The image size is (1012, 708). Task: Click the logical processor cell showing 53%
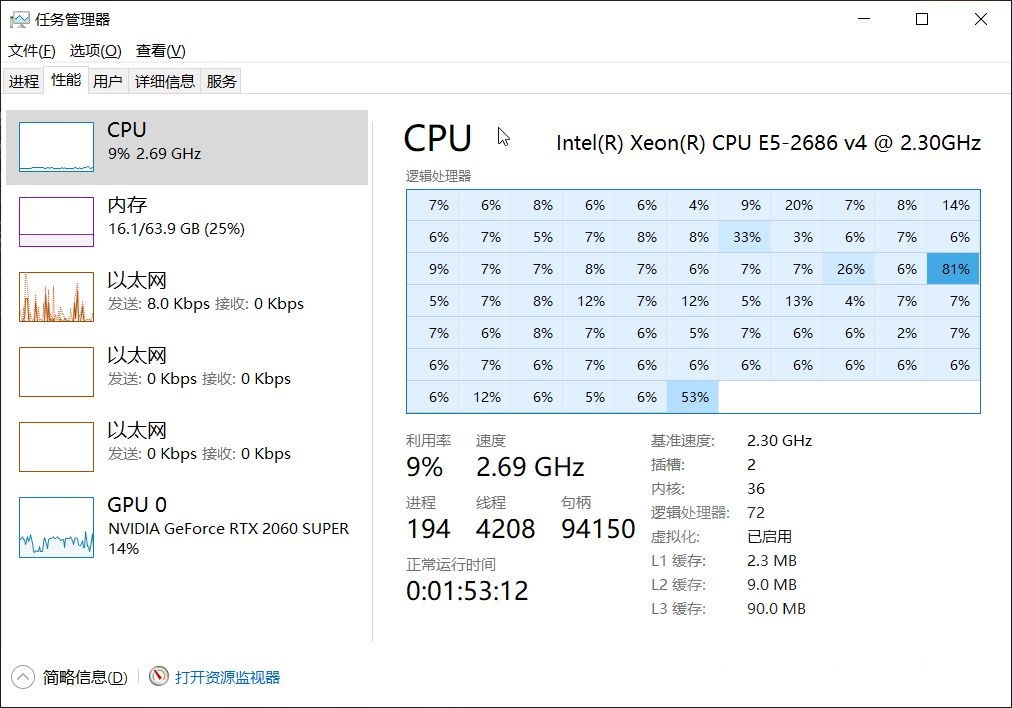tap(694, 397)
